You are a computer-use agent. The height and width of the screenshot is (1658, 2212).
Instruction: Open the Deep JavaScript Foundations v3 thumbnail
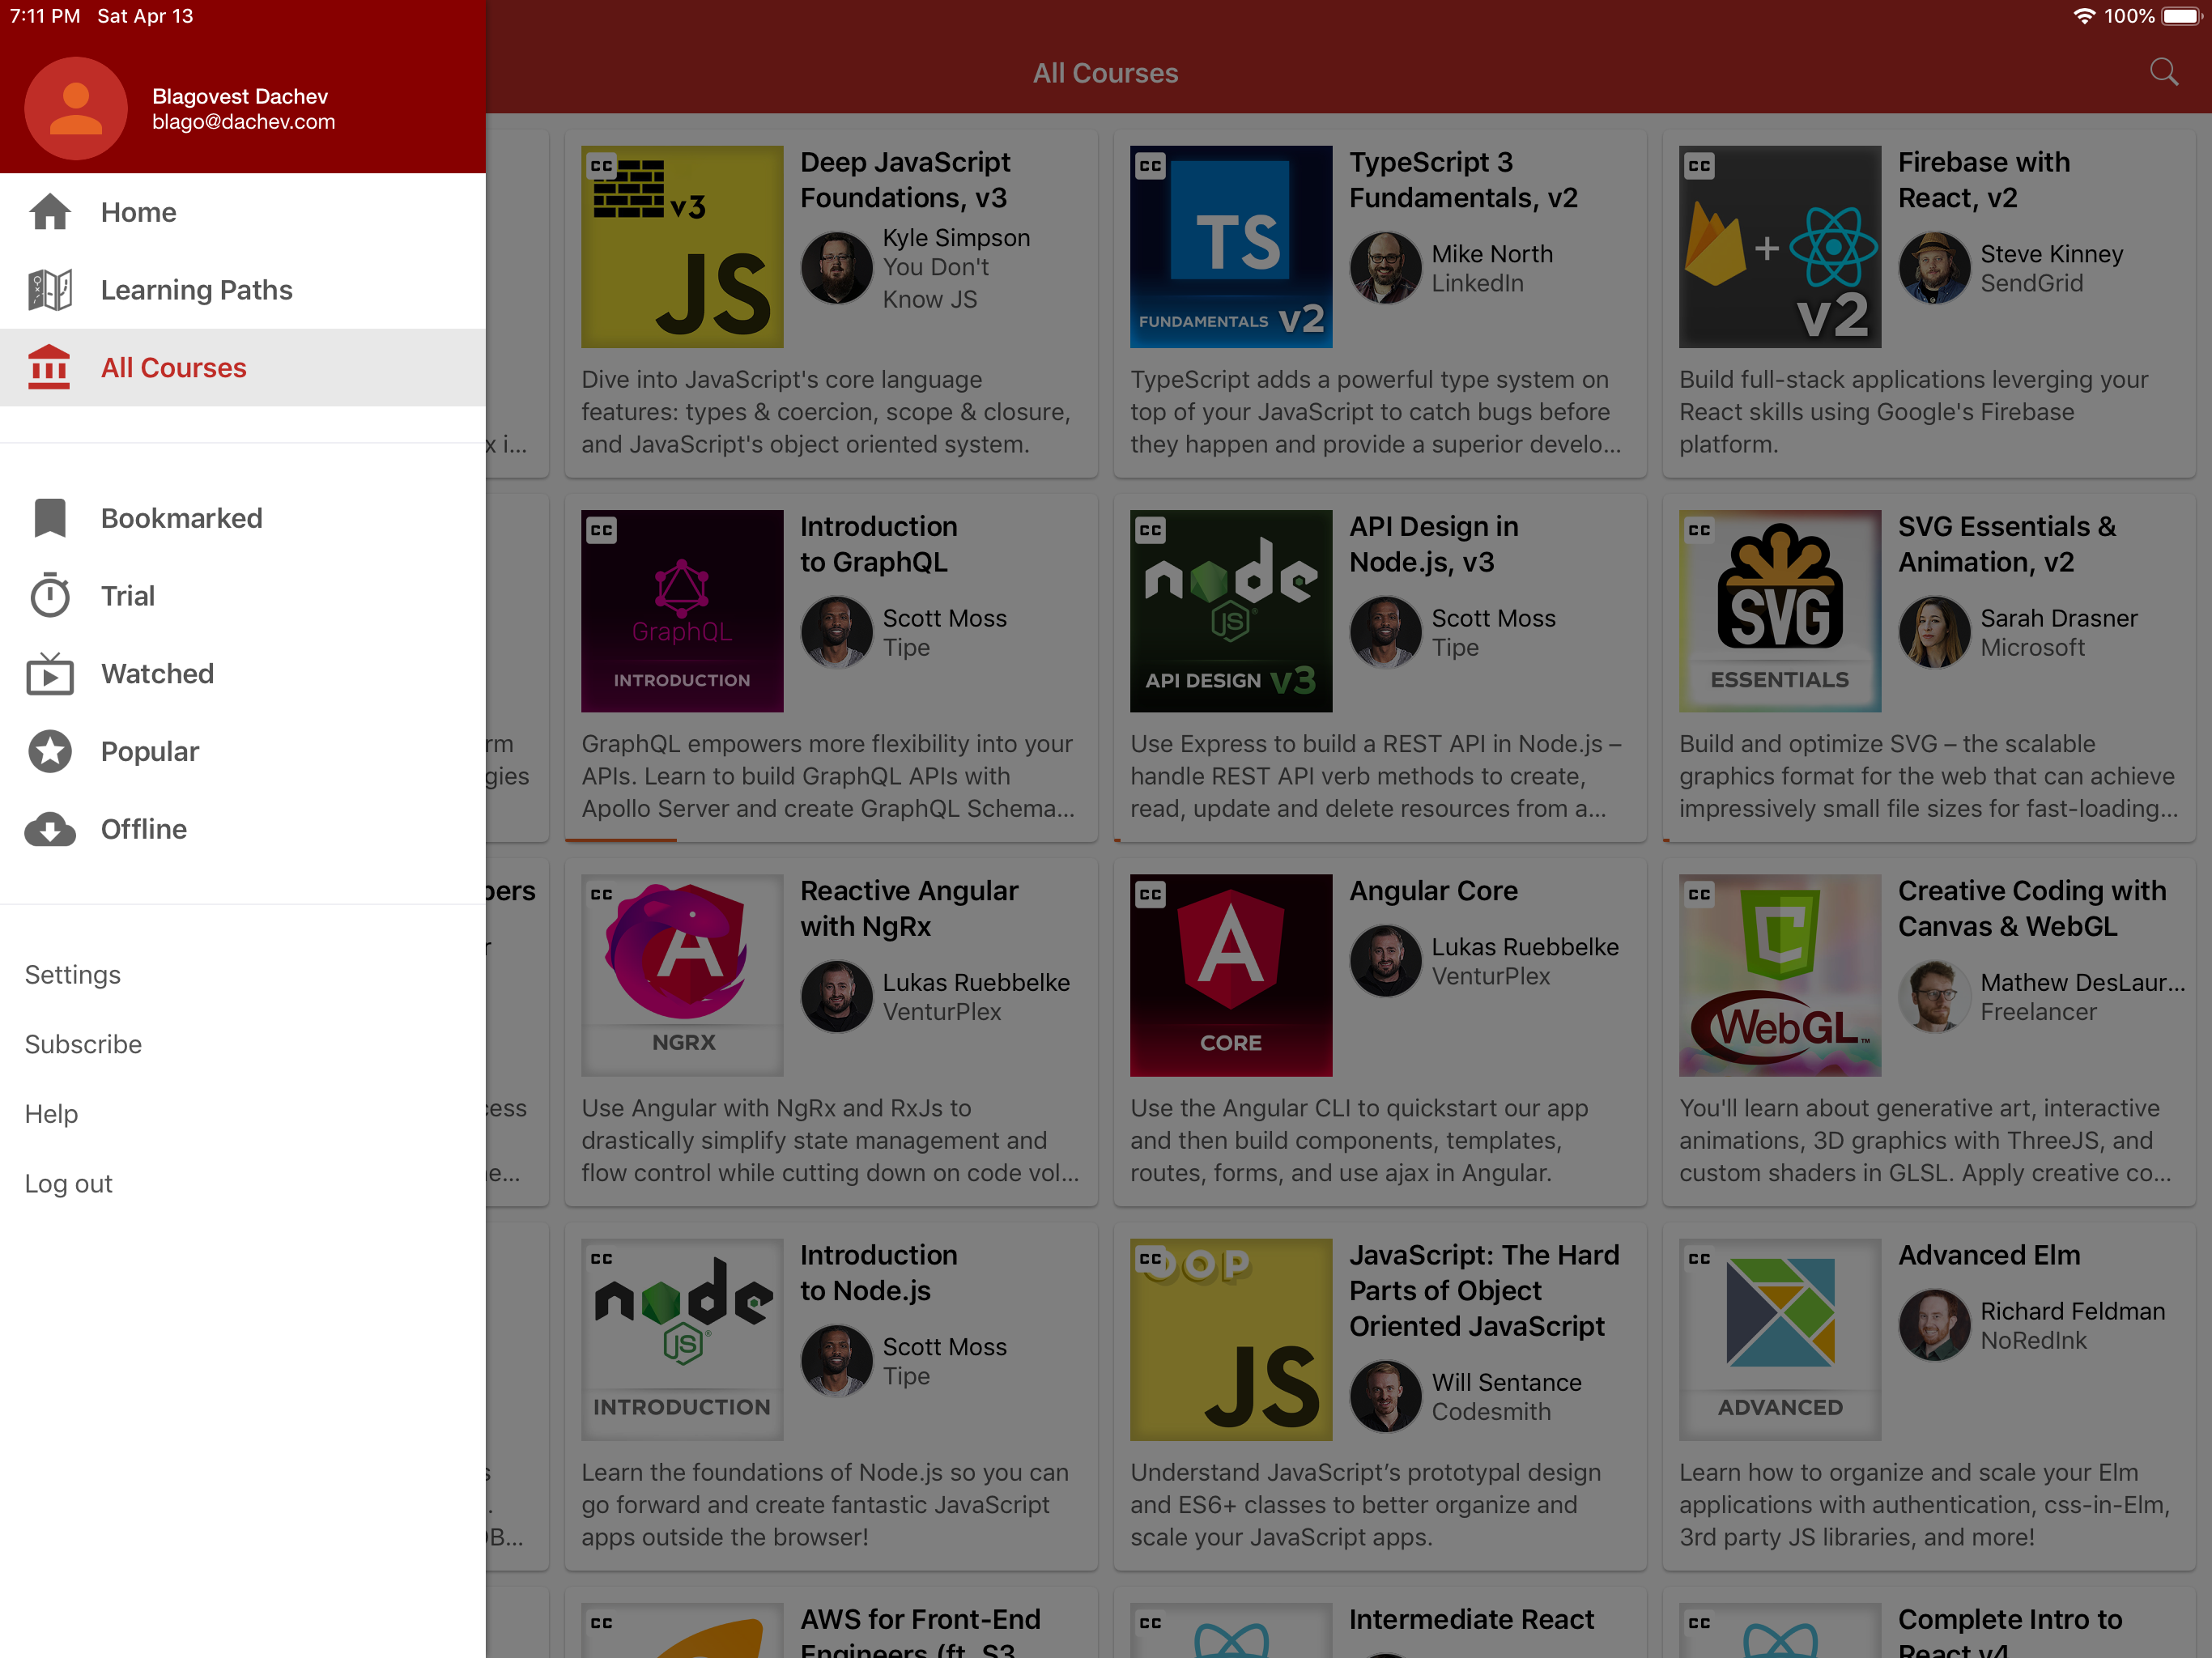coord(682,246)
